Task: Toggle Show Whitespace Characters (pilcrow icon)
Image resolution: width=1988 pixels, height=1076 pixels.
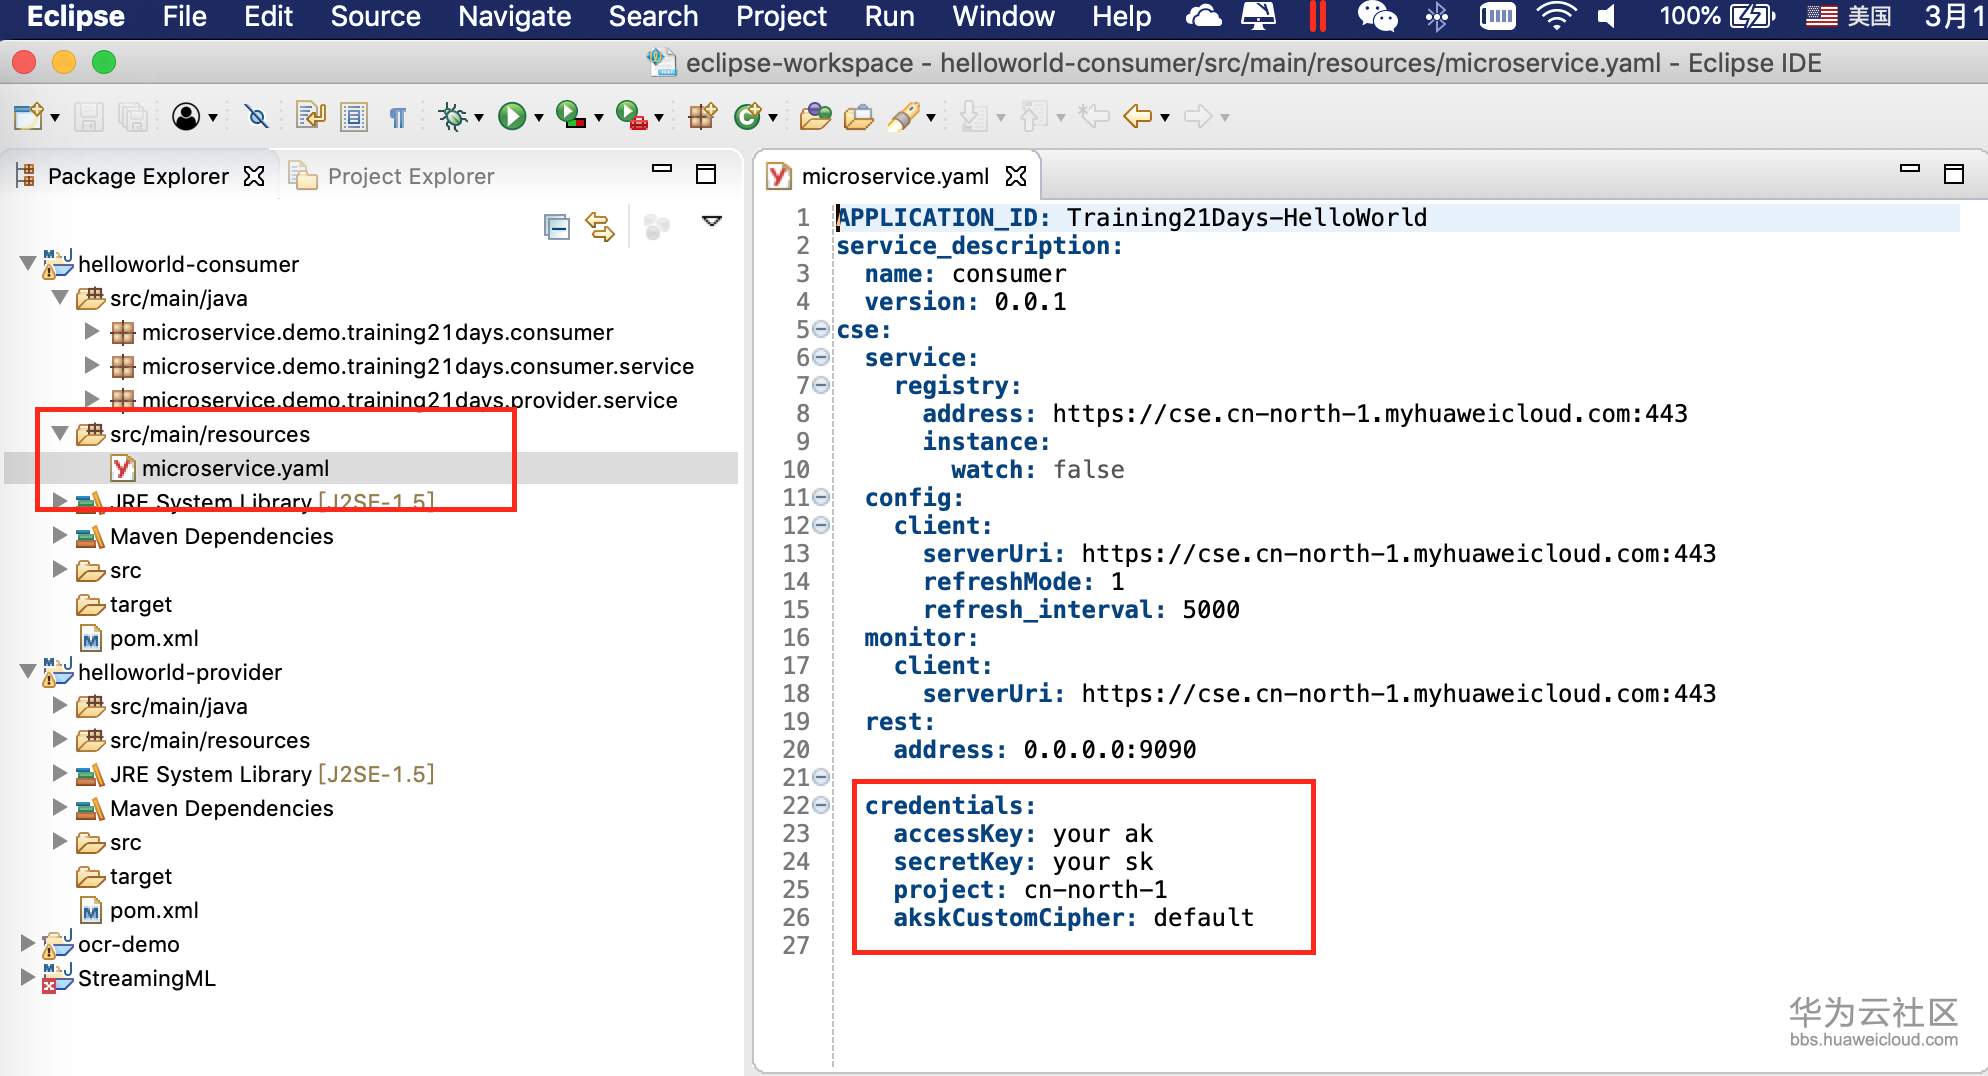Action: [397, 118]
